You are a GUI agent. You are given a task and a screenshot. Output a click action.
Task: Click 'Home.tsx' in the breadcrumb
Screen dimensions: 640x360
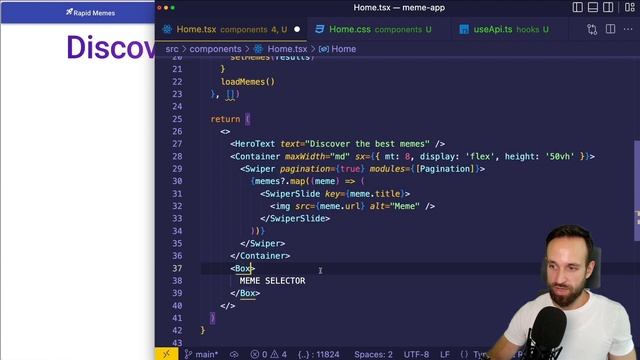tap(287, 49)
